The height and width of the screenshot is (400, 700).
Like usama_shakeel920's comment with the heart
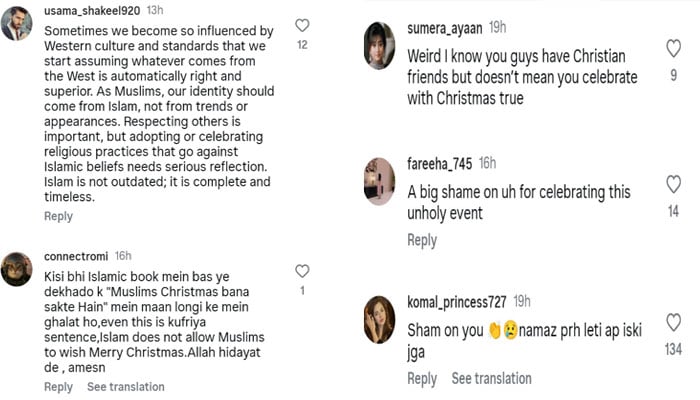click(x=302, y=25)
